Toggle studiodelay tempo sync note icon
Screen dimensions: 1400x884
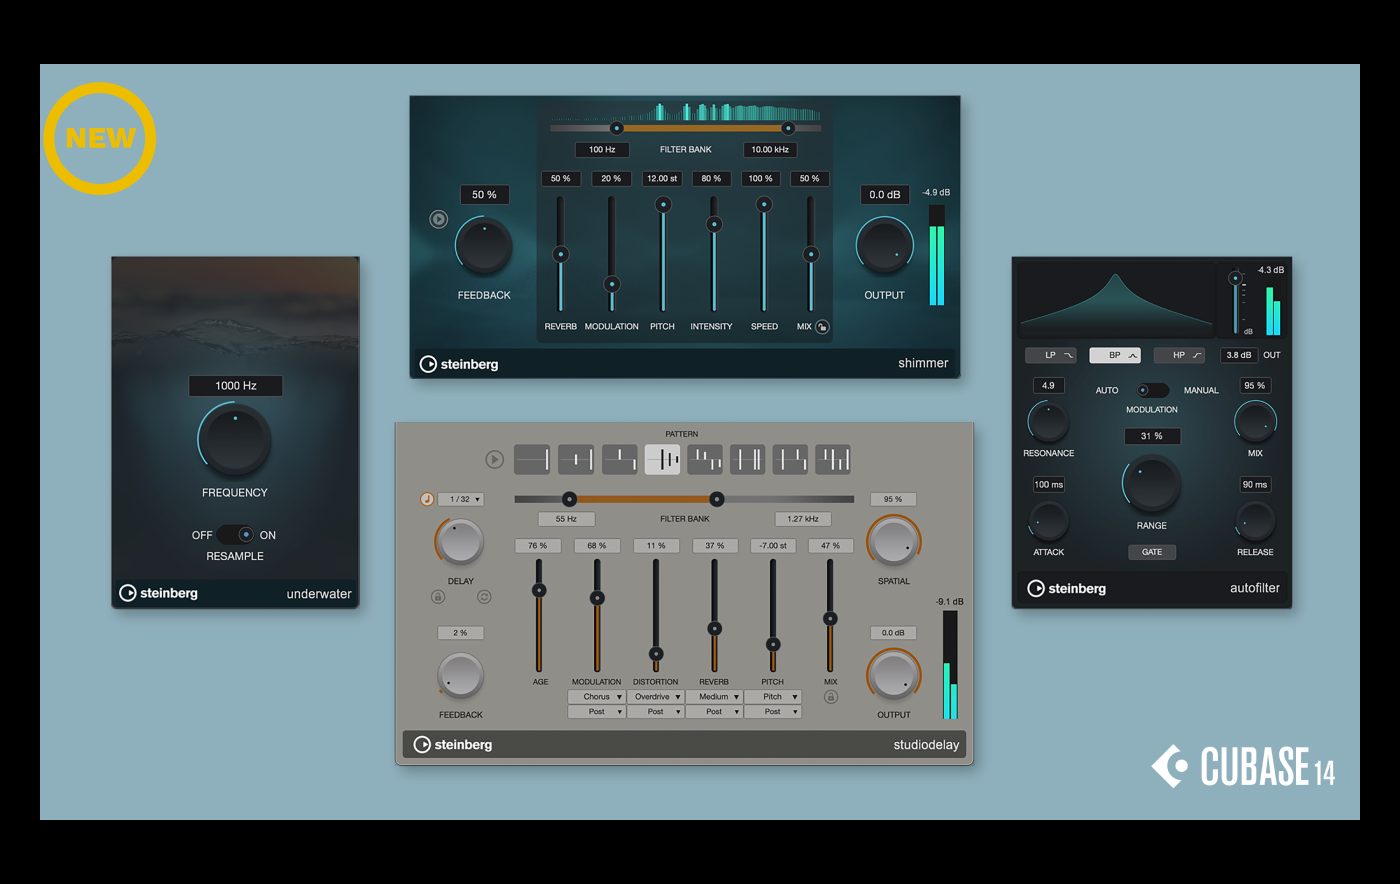[x=427, y=499]
